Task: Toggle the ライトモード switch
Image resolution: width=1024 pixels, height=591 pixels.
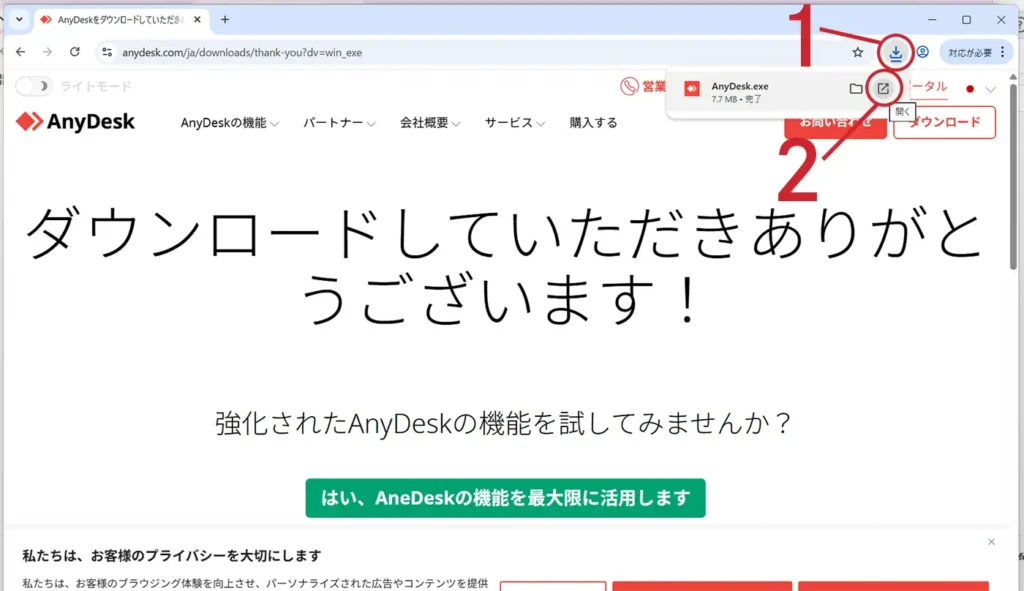Action: 33,87
